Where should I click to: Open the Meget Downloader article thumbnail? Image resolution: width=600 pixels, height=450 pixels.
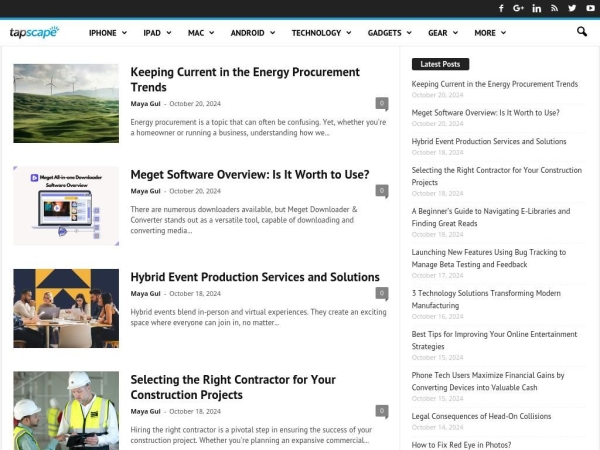click(66, 206)
